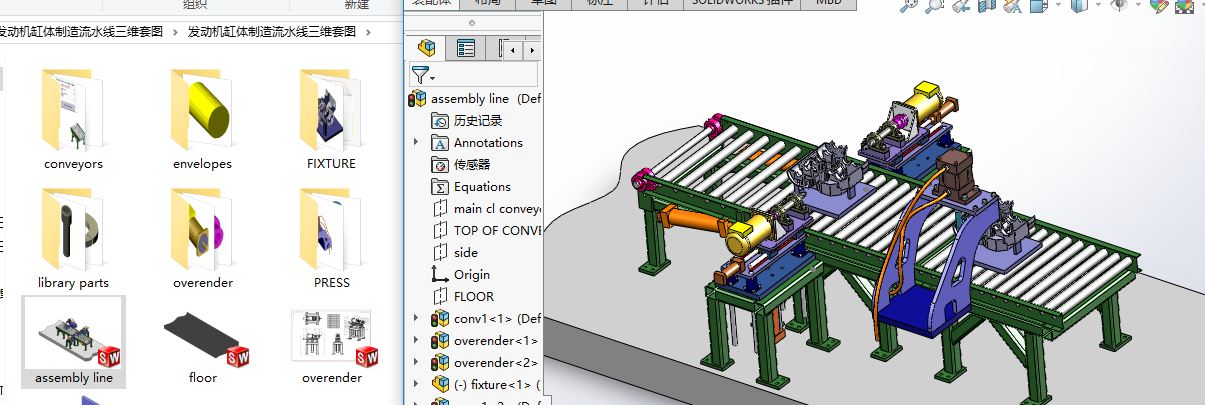Click the Previous View icon
Screen dimensions: 1205x405
pyautogui.click(x=960, y=6)
